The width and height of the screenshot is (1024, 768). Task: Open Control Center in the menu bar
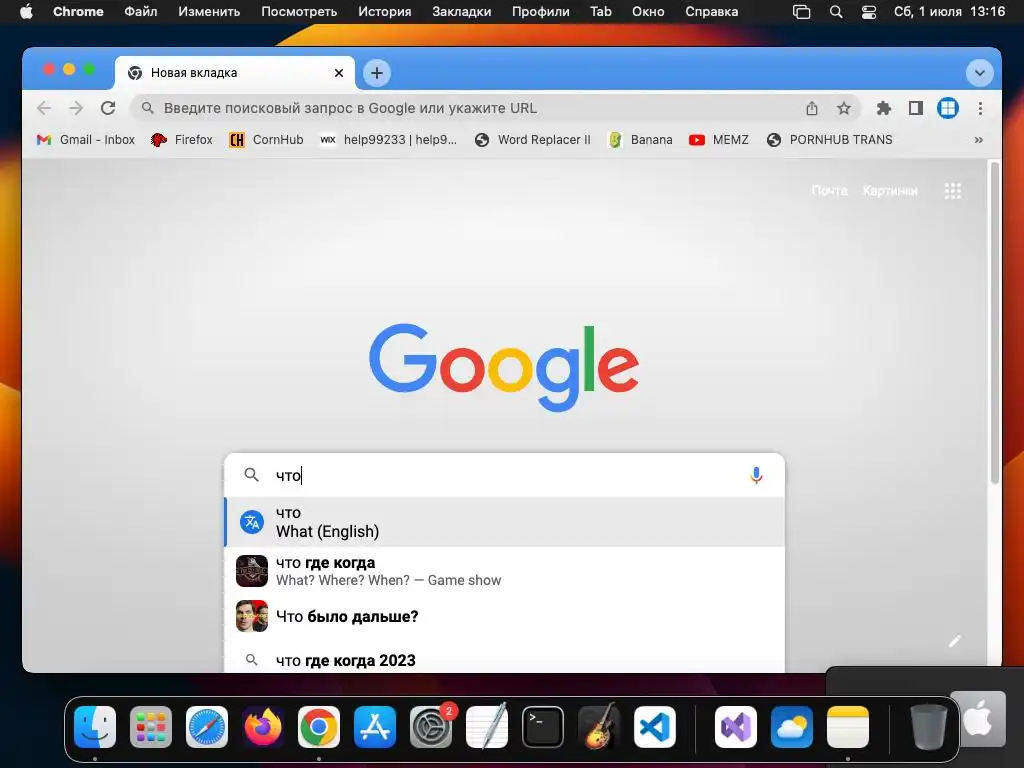coord(869,12)
